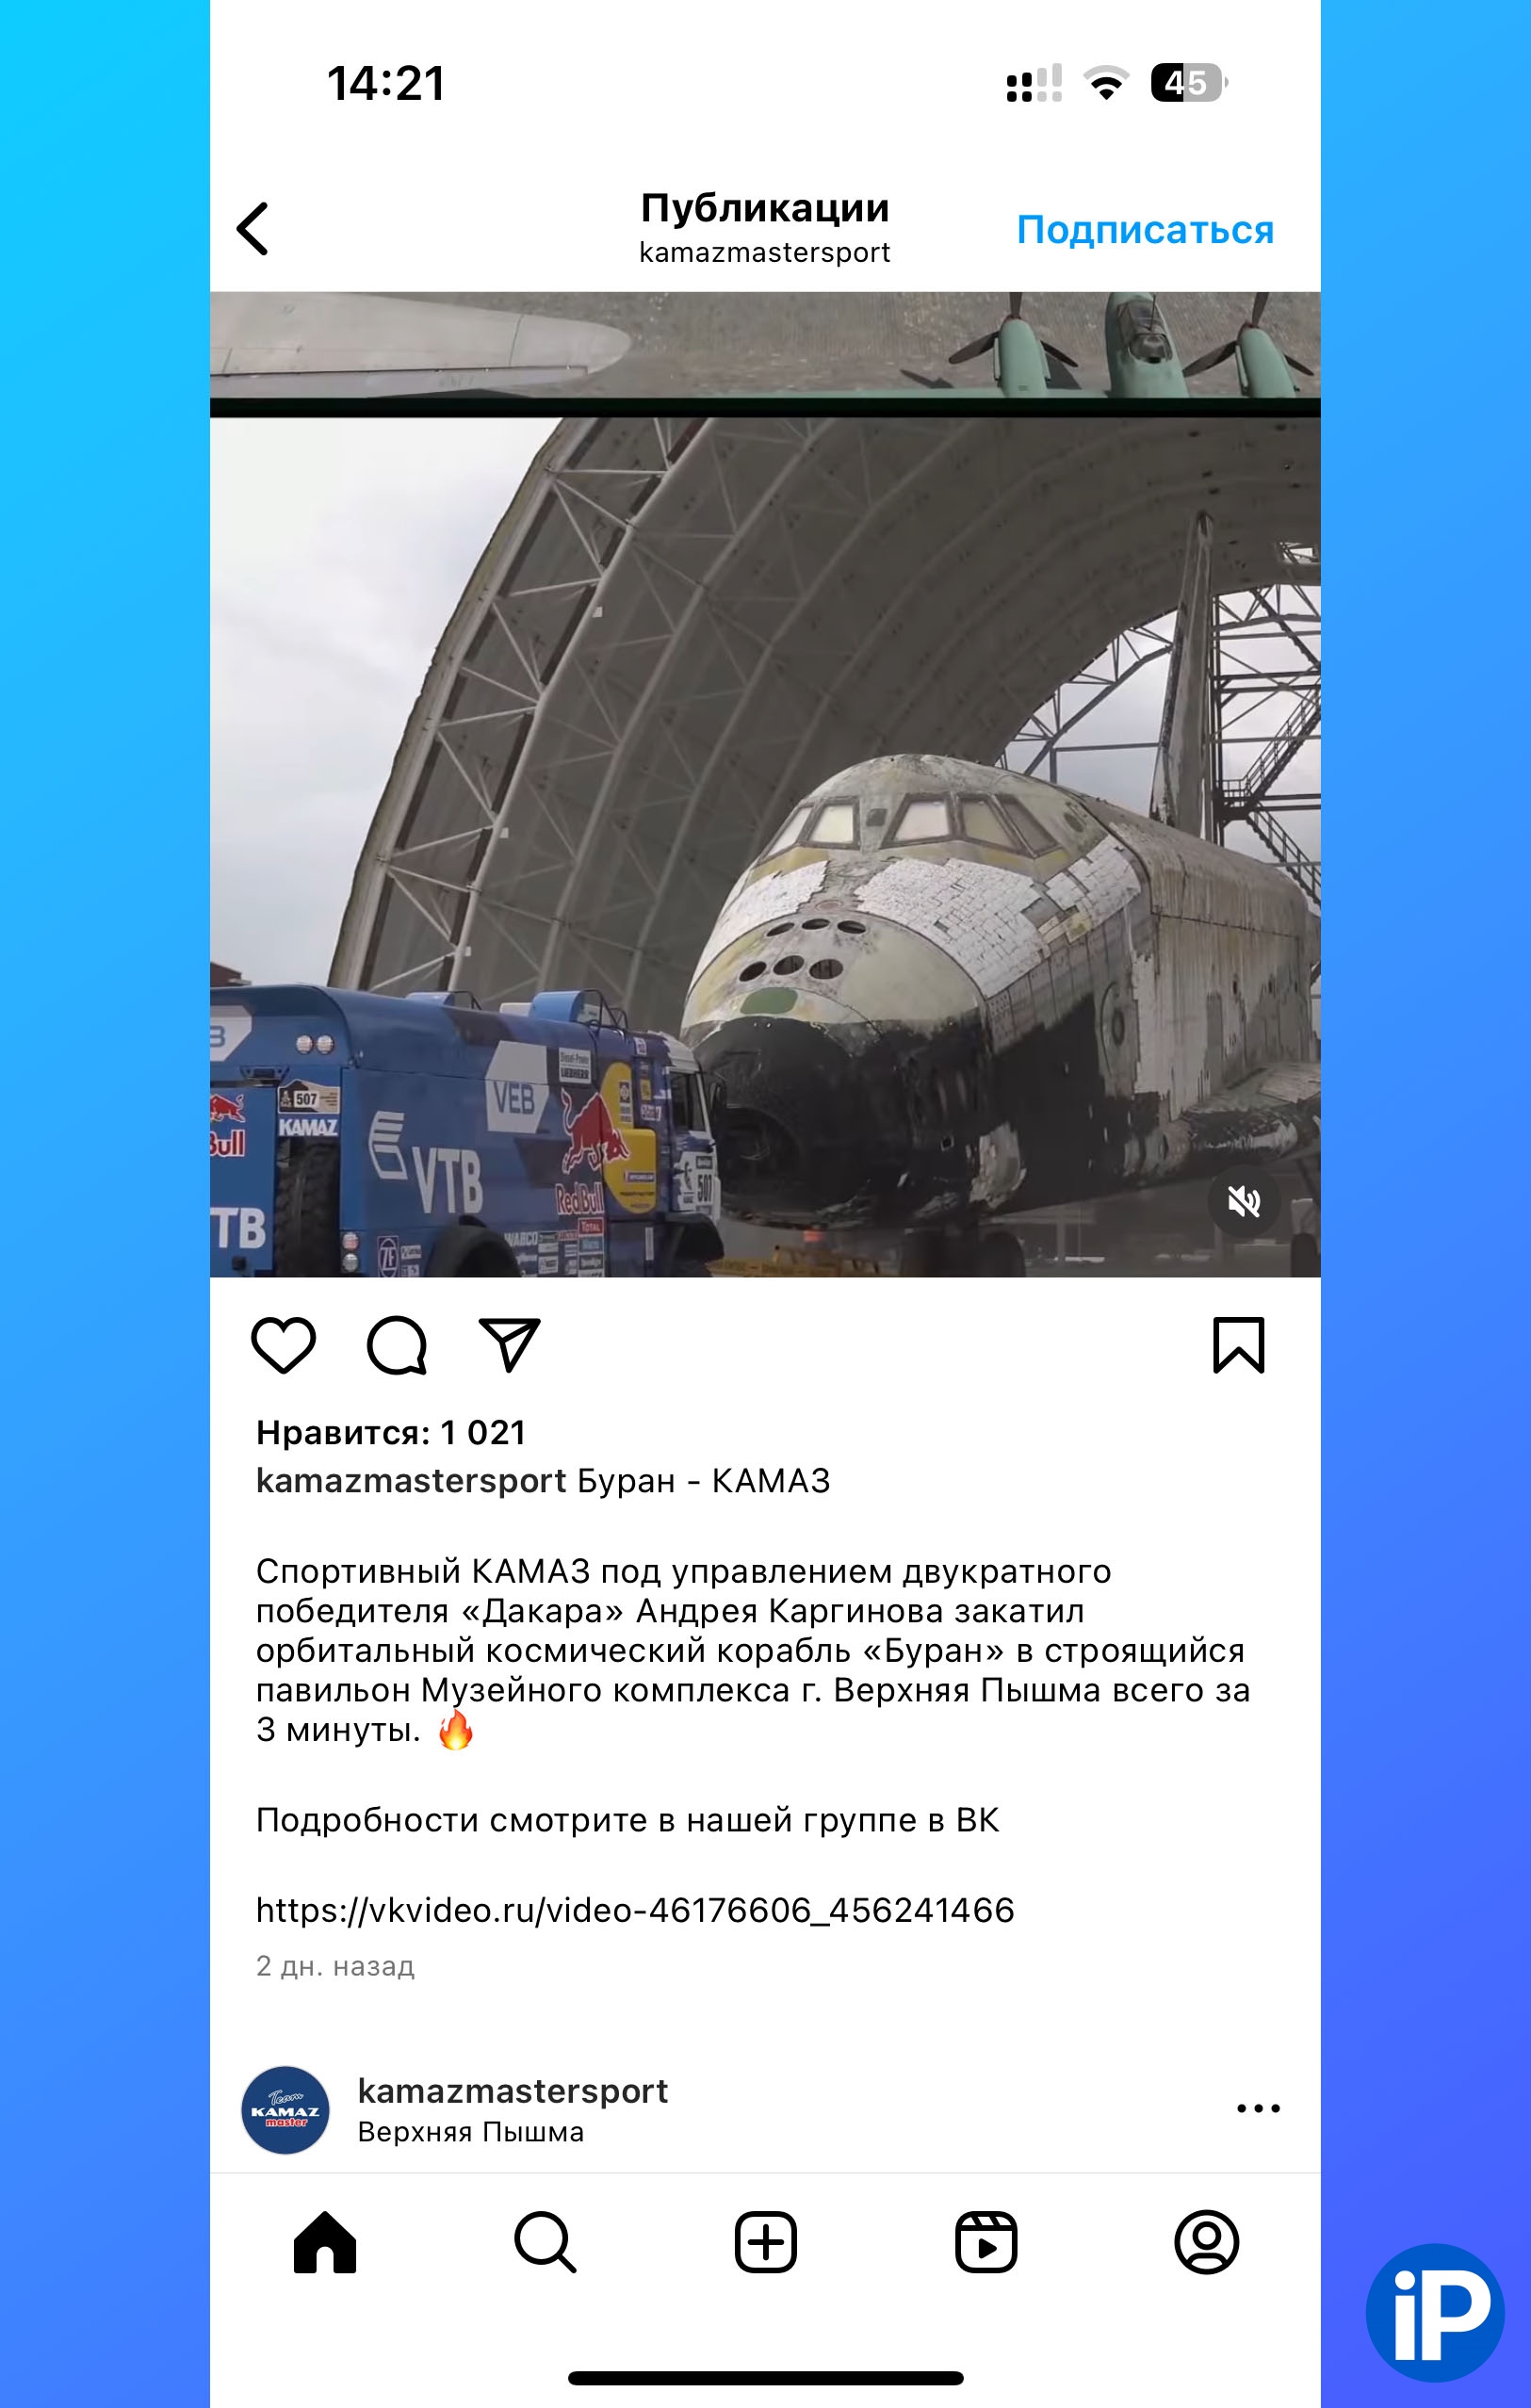Screen dimensions: 1531x2408
Task: View the 1 021 likes list
Action: point(391,1432)
